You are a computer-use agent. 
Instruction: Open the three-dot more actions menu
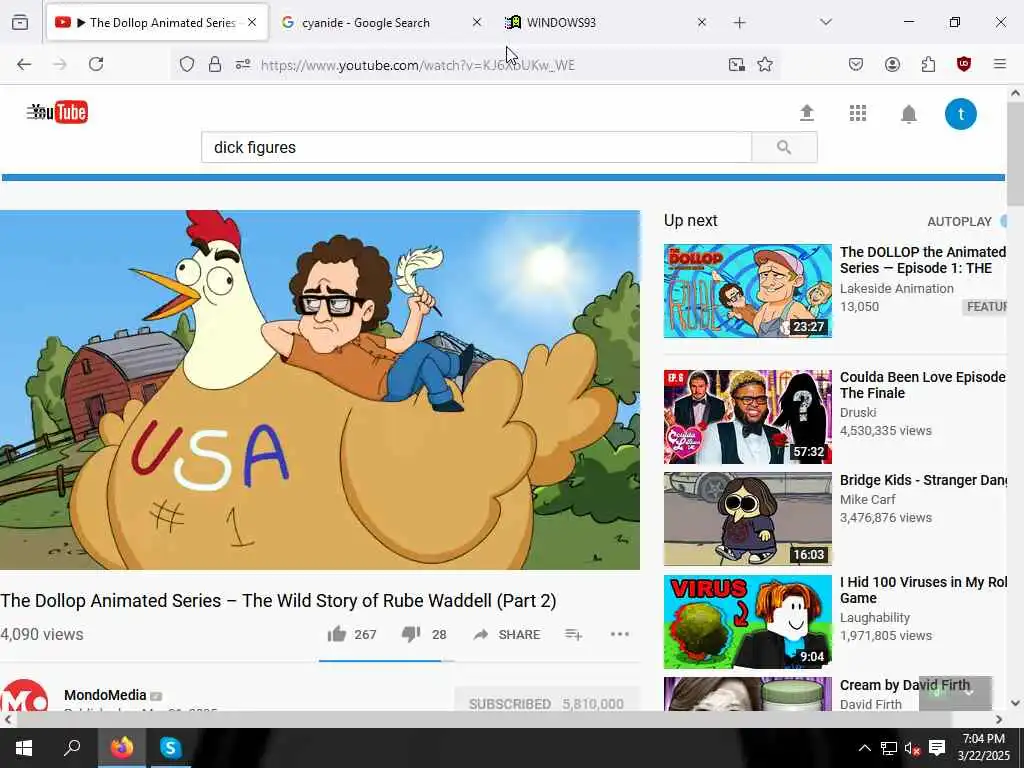[x=619, y=634]
